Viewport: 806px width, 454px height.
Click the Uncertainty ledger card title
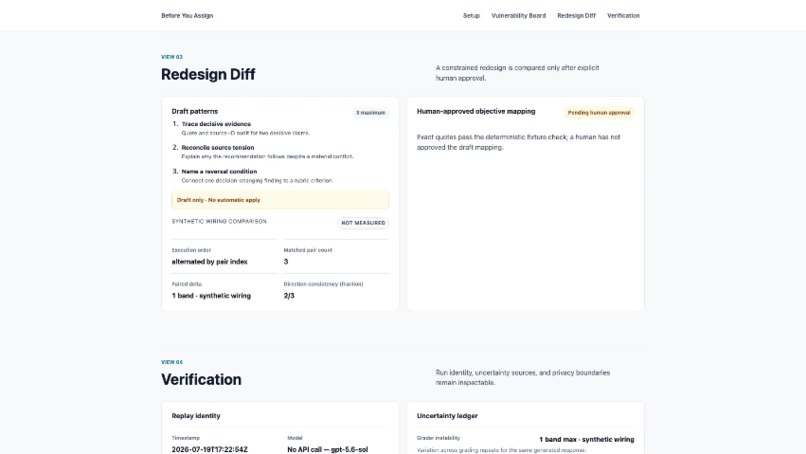(x=447, y=416)
